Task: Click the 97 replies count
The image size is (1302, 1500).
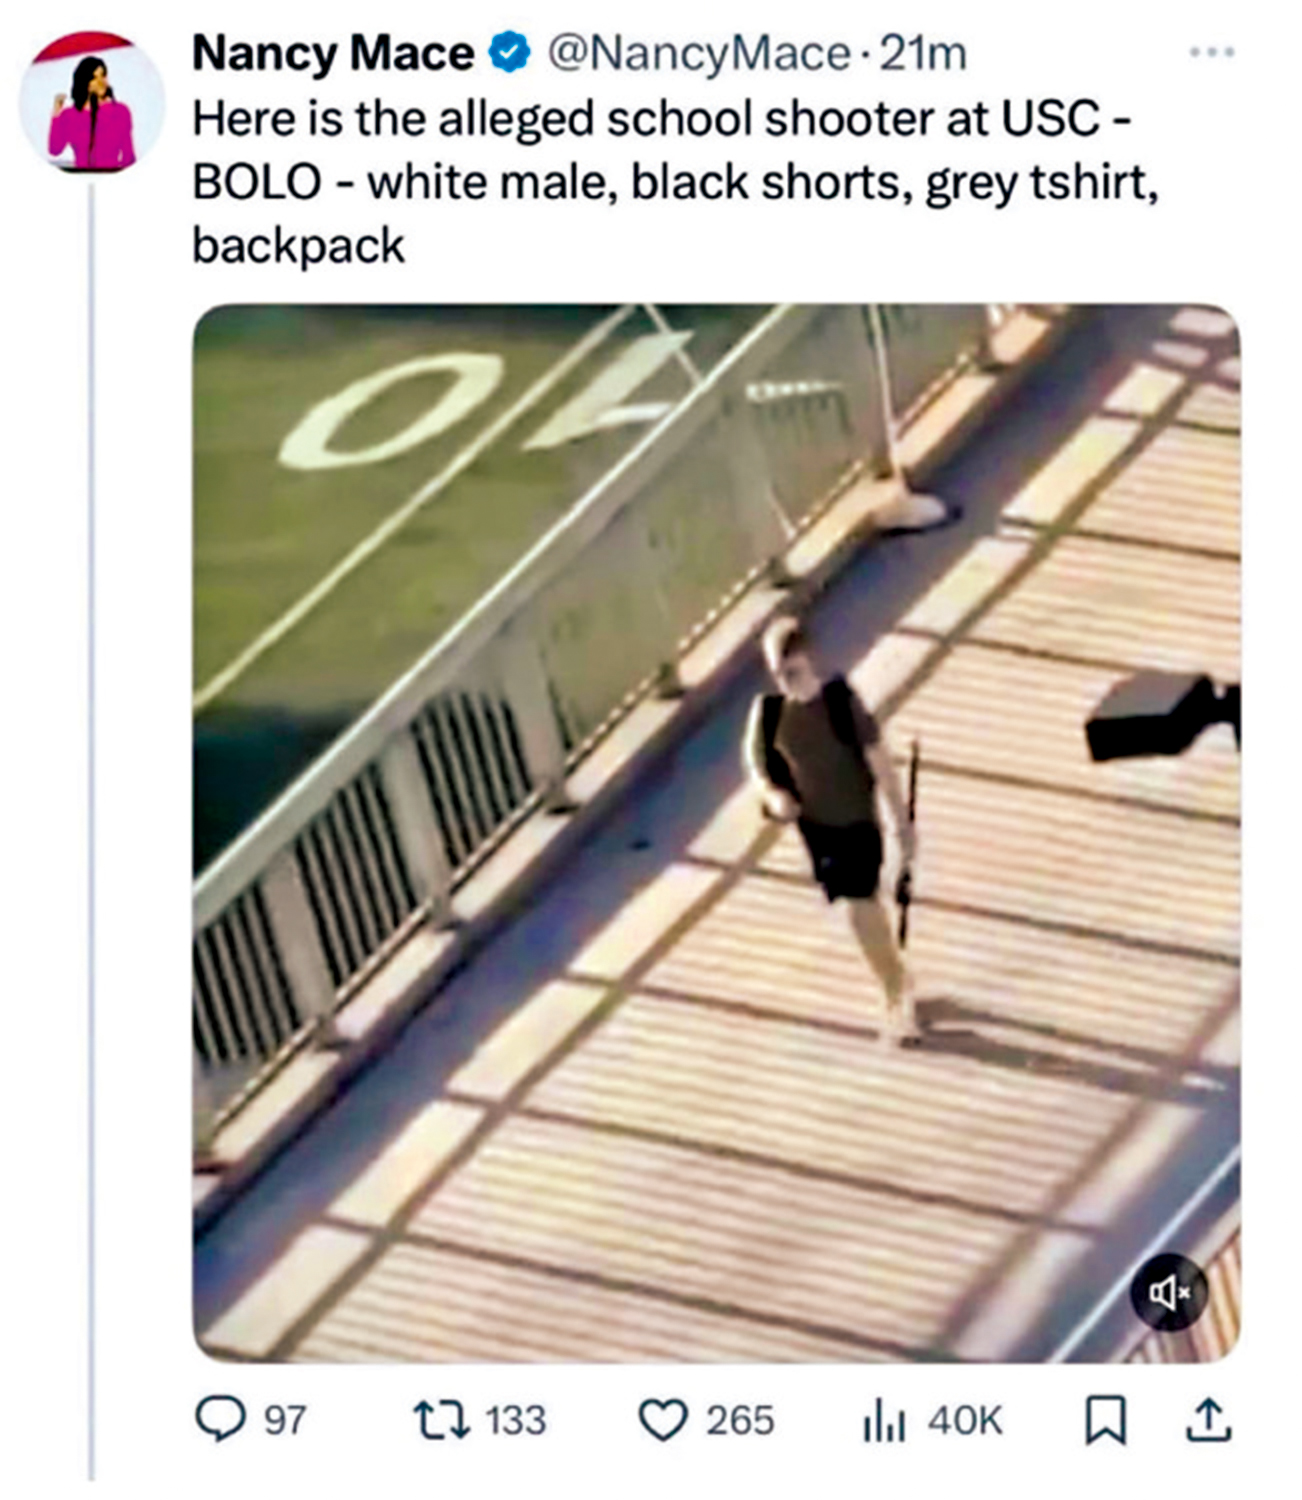Action: pos(285,1421)
